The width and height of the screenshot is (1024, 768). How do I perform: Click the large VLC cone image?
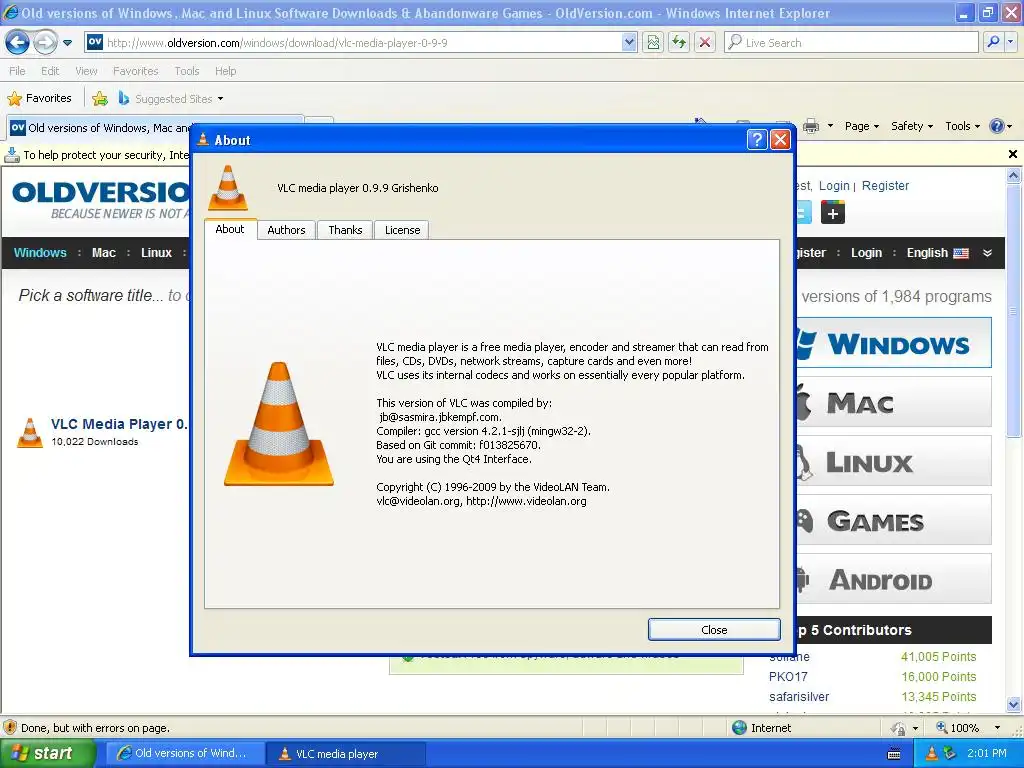pyautogui.click(x=279, y=423)
